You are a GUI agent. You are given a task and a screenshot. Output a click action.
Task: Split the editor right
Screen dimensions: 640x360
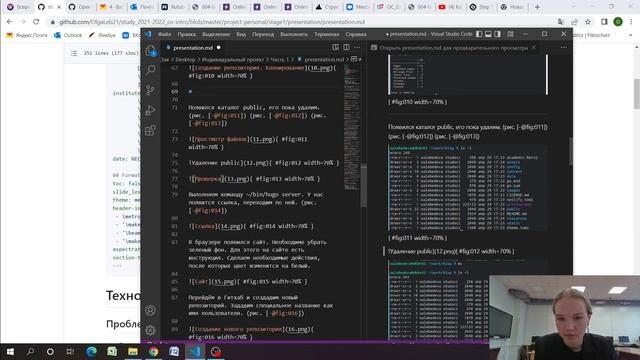tap(346, 47)
